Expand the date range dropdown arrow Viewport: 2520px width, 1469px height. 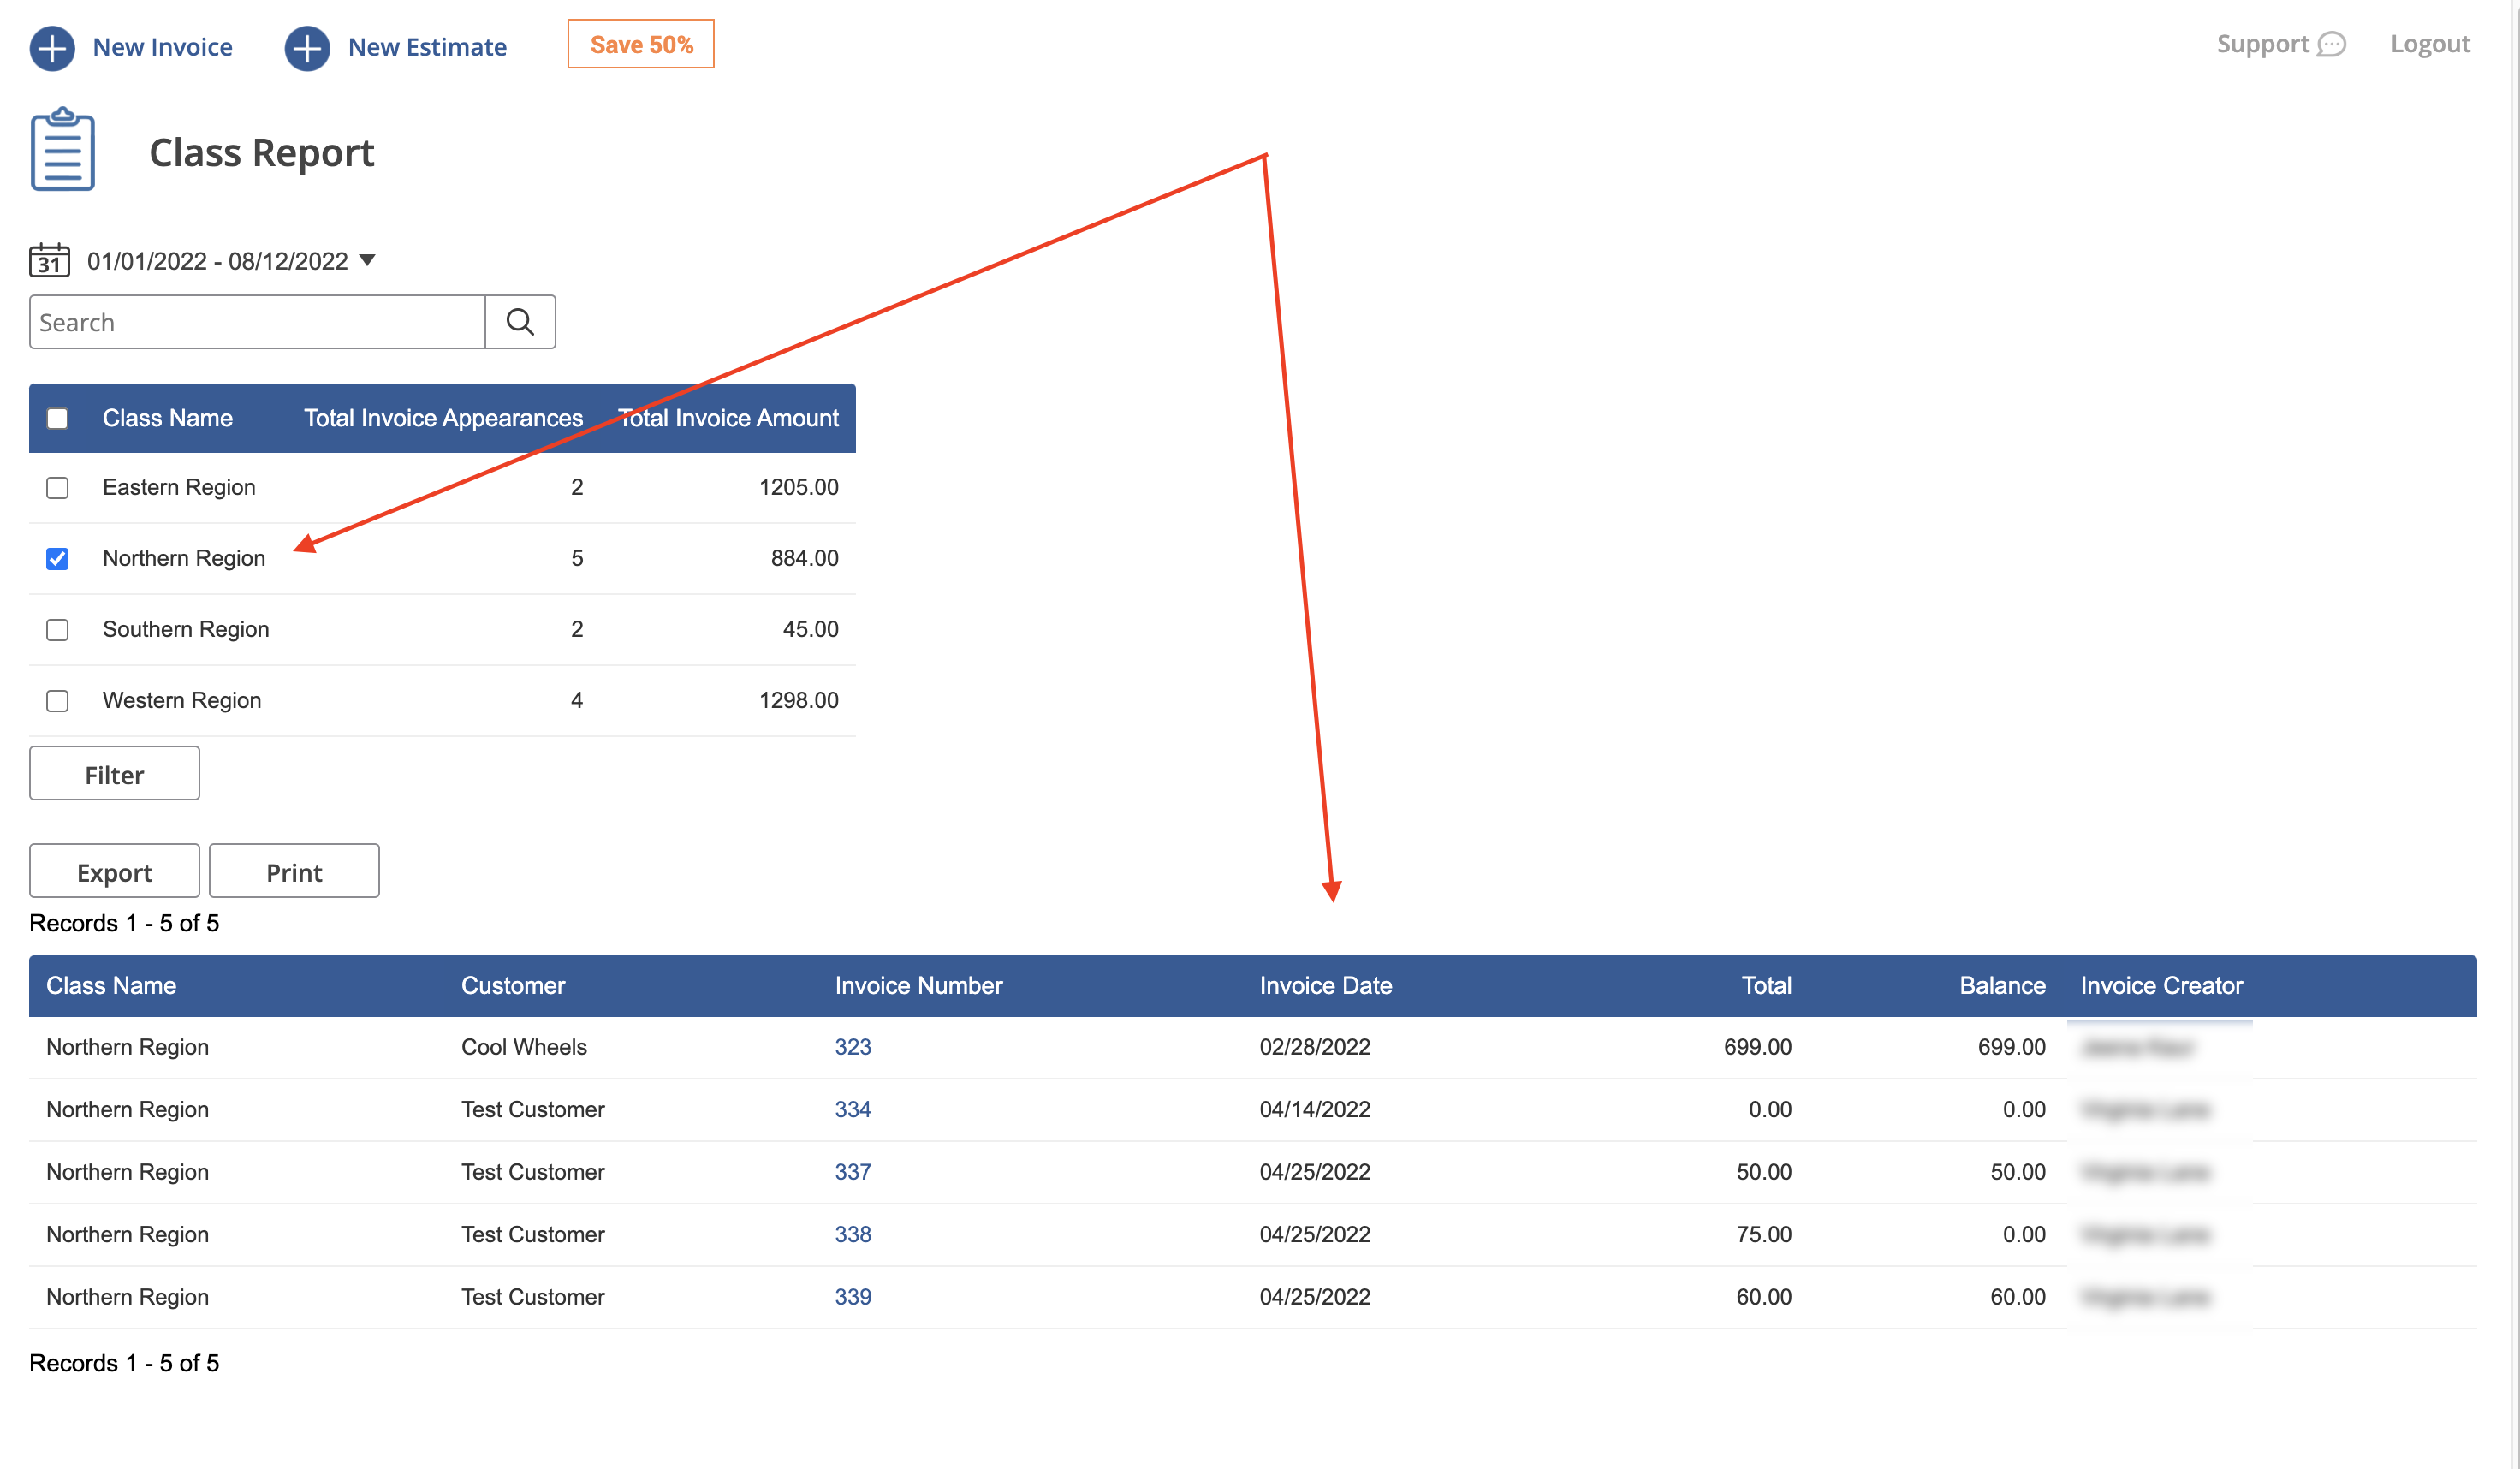(367, 260)
